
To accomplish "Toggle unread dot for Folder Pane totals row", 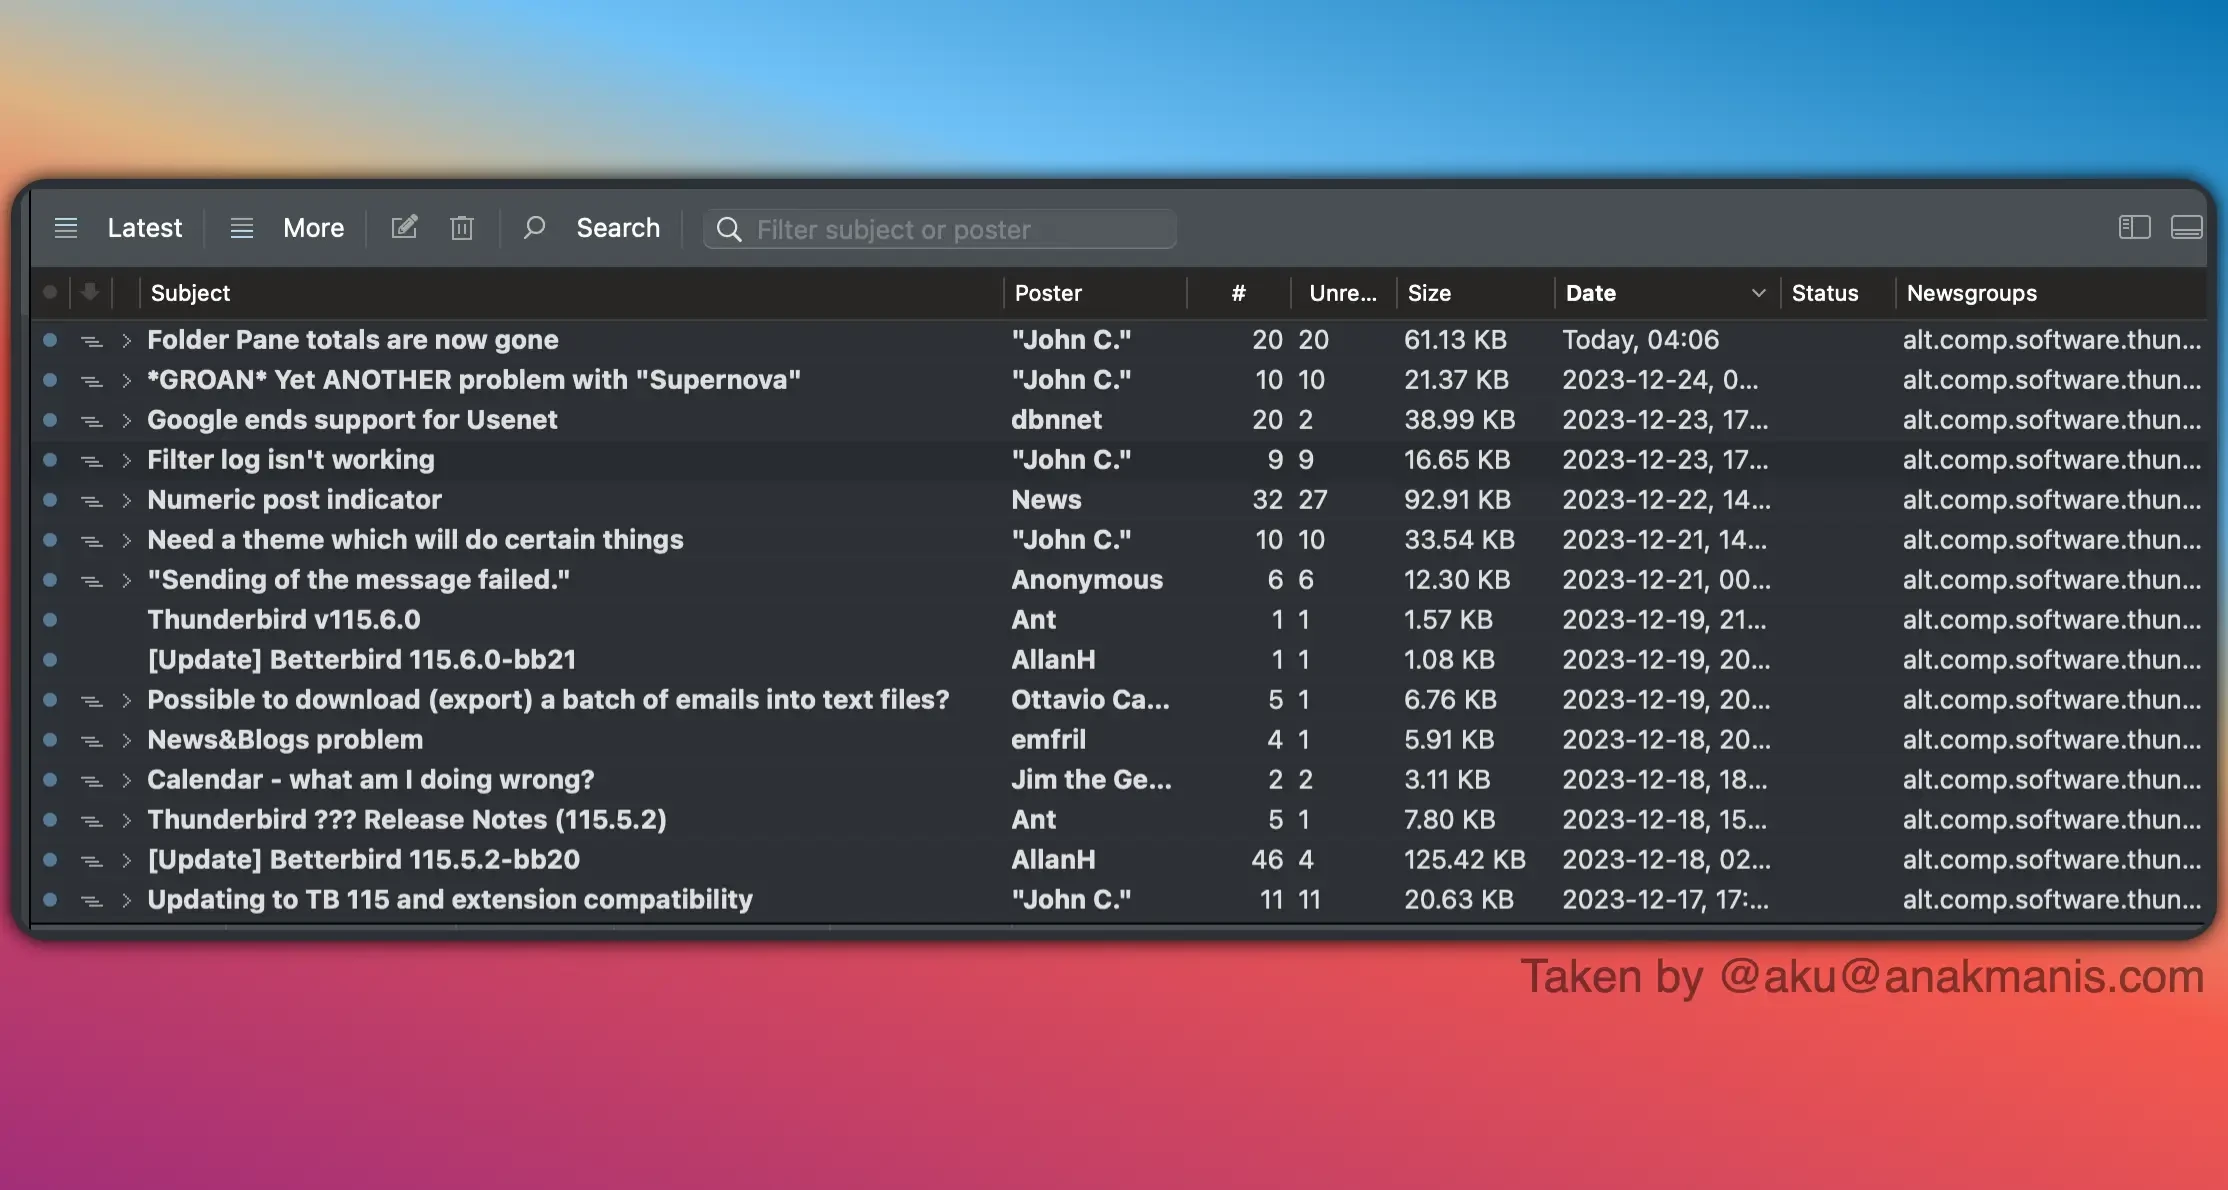I will pyautogui.click(x=50, y=340).
